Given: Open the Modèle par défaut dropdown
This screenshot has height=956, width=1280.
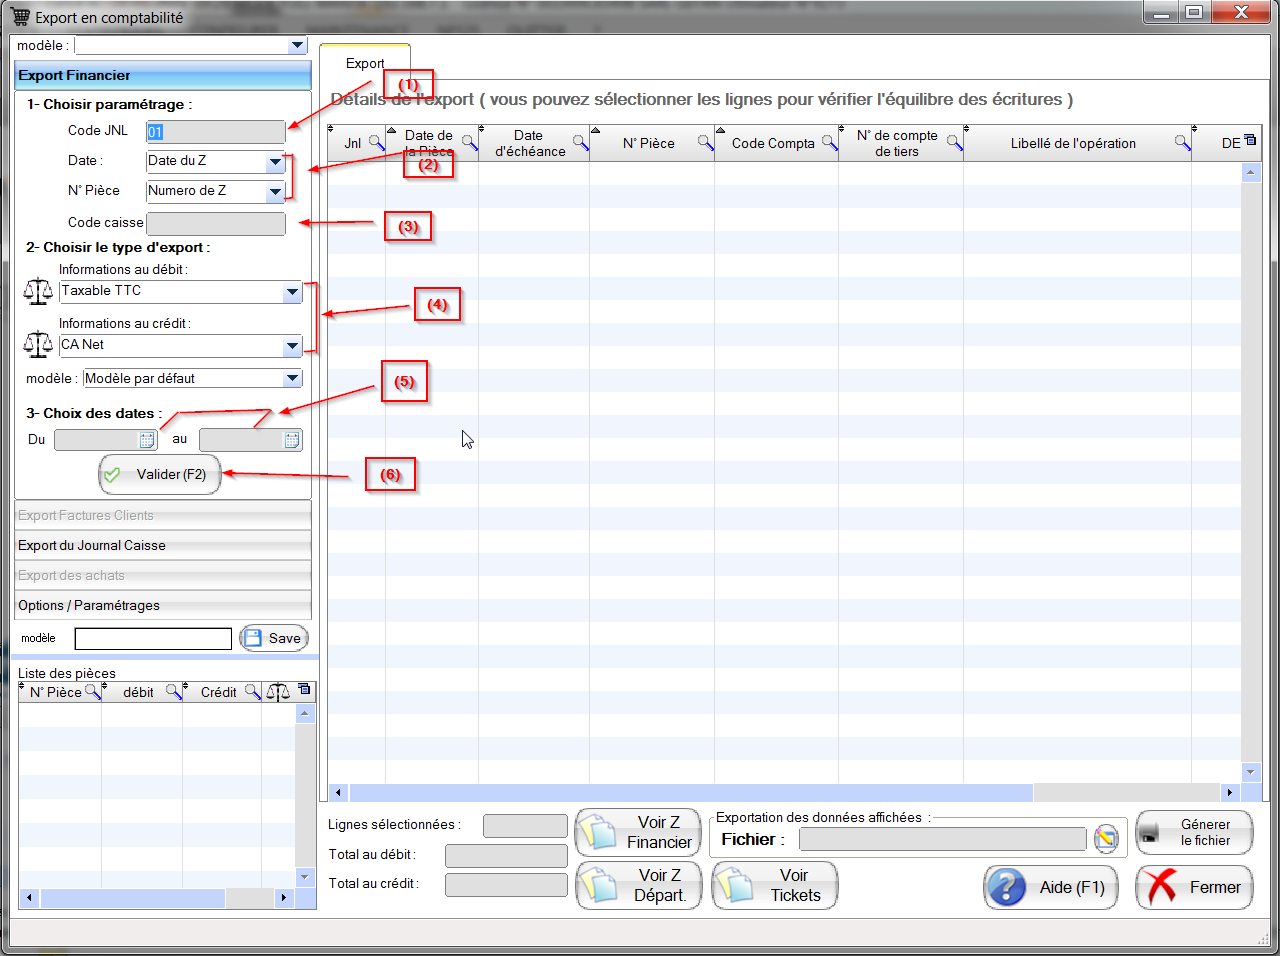Looking at the screenshot, I should [x=292, y=379].
